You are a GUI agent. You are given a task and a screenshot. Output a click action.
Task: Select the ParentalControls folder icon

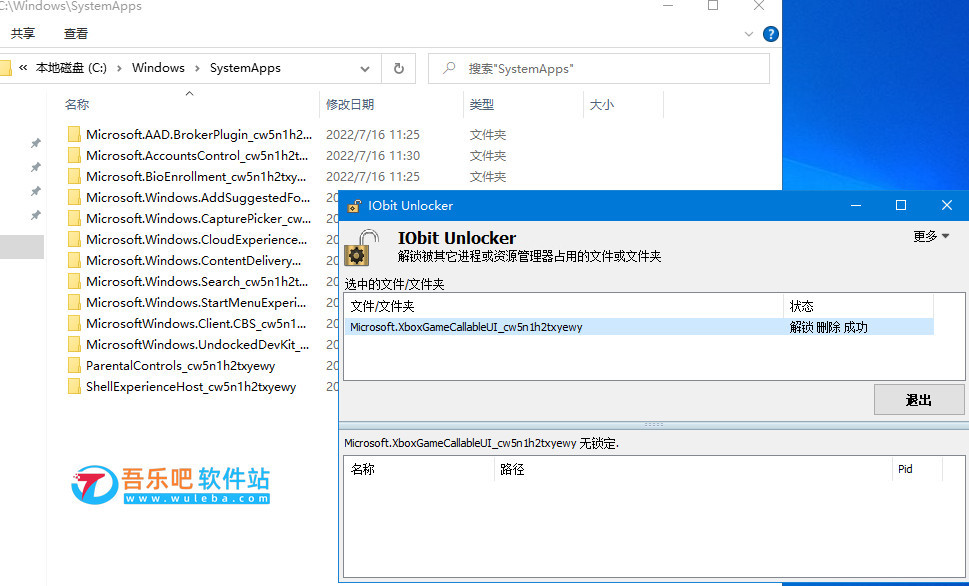[74, 366]
